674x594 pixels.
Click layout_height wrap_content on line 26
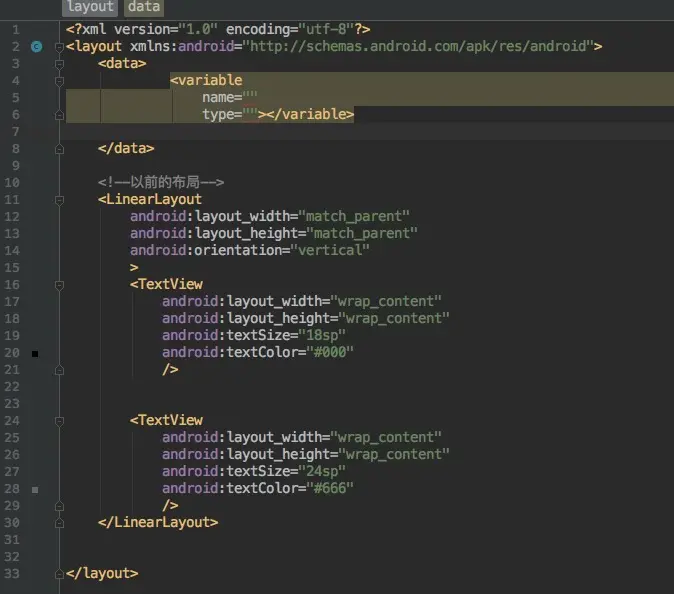click(x=394, y=454)
